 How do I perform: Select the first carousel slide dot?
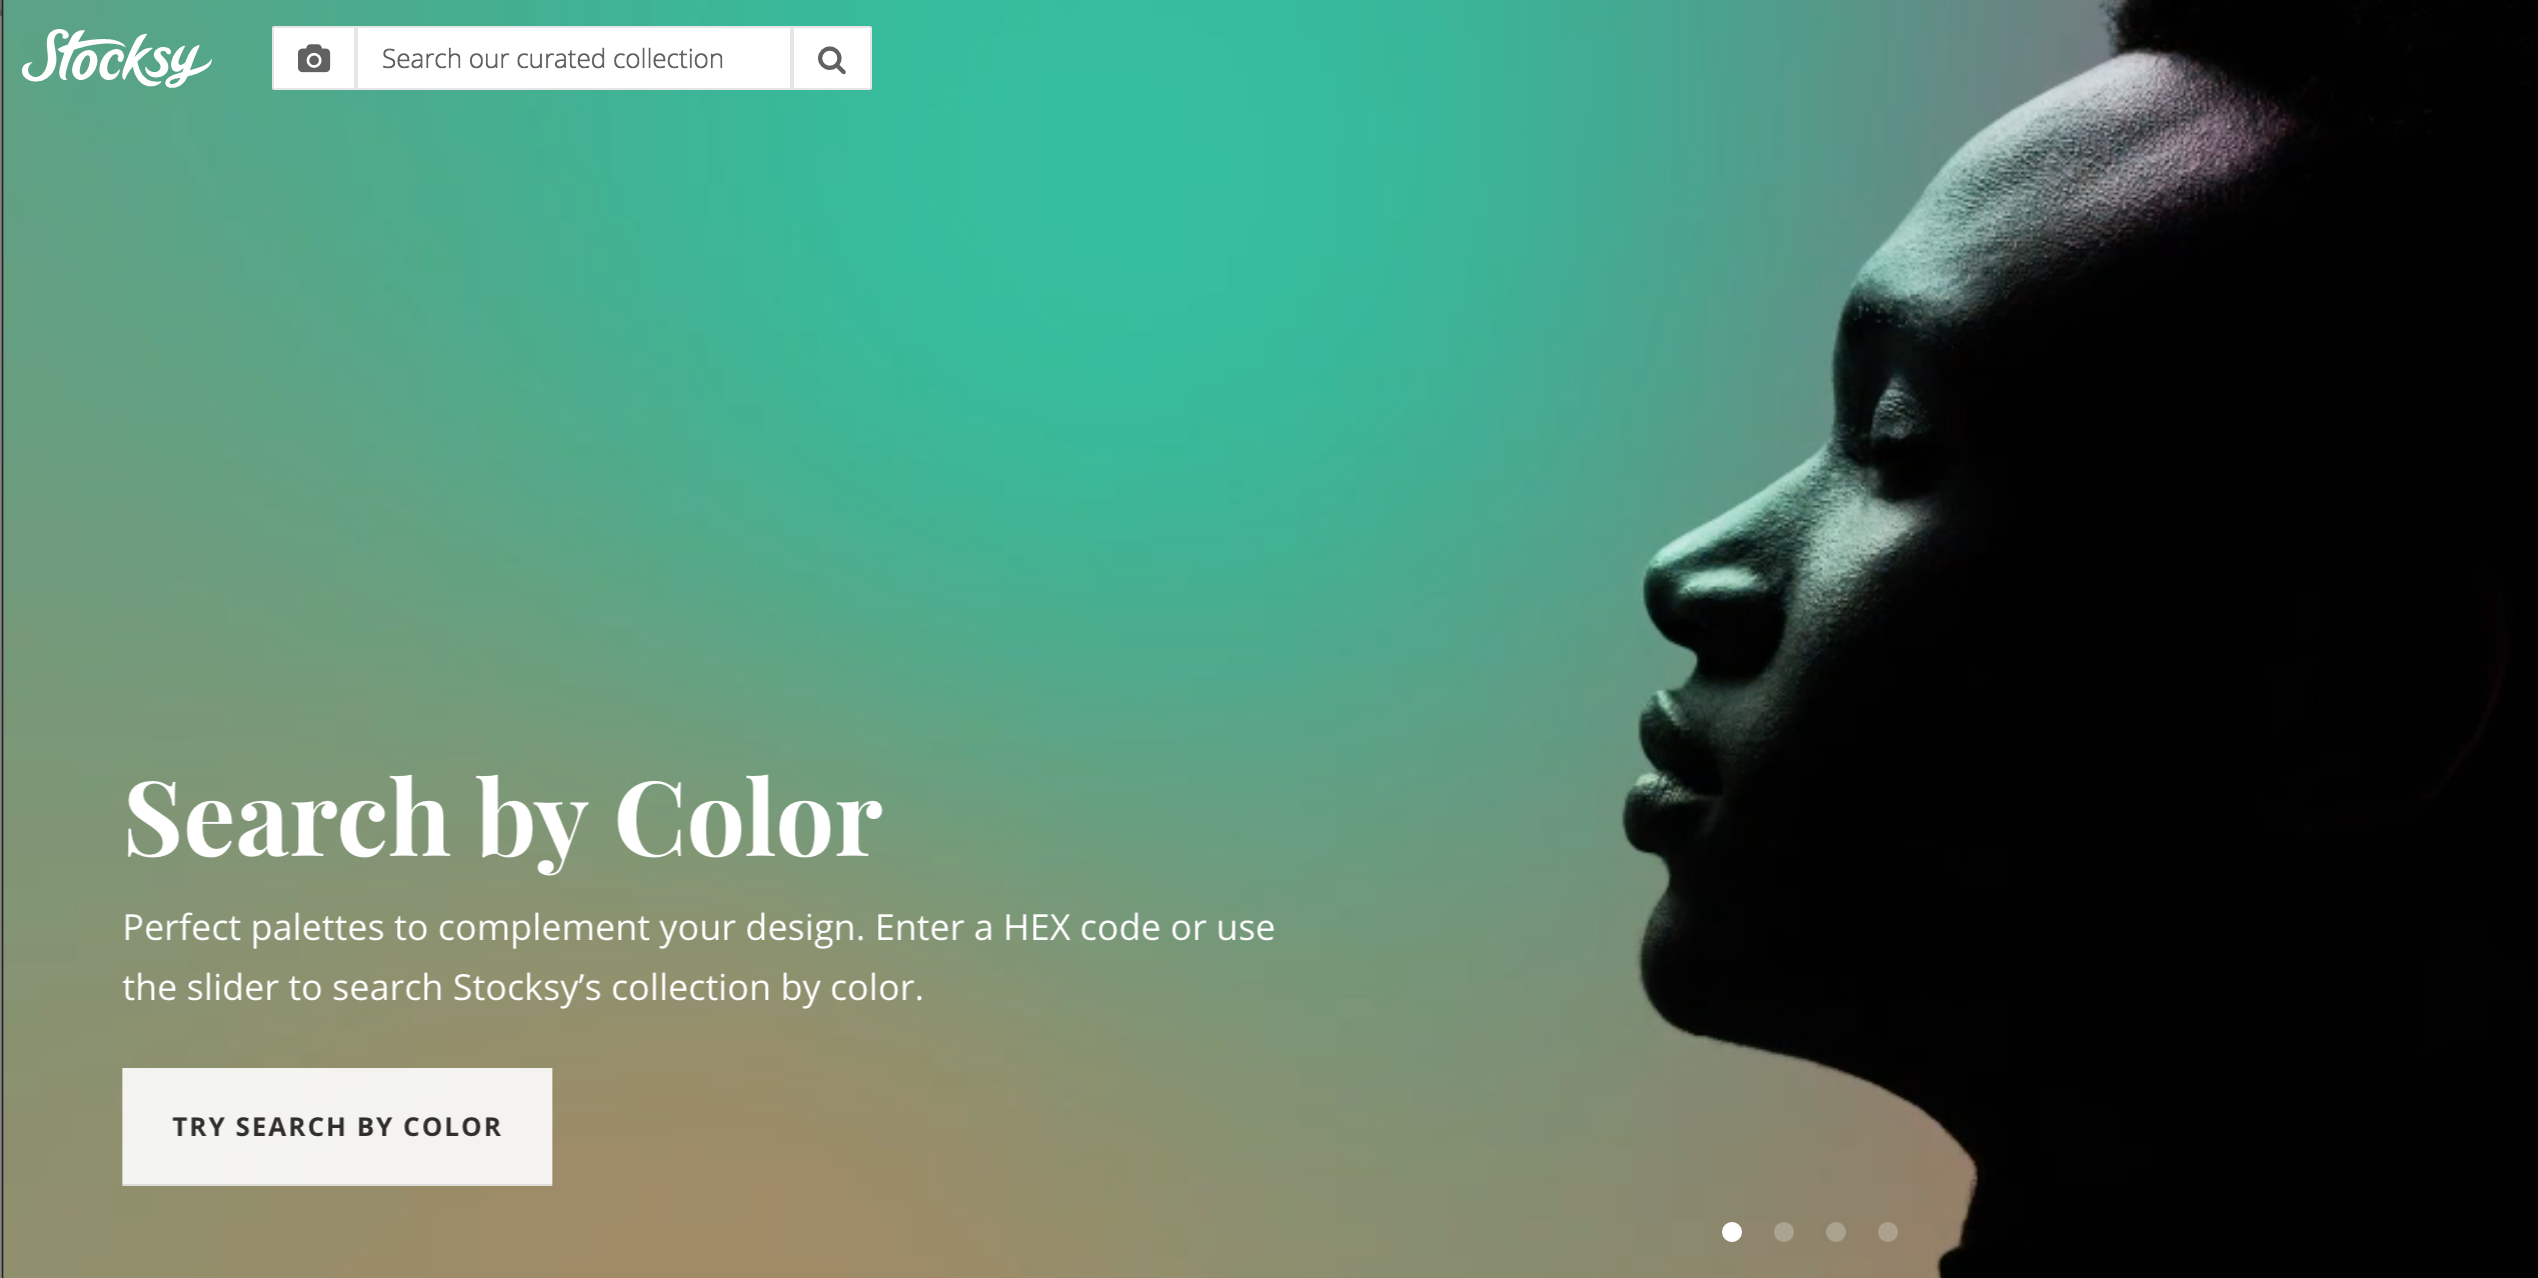(x=1732, y=1232)
